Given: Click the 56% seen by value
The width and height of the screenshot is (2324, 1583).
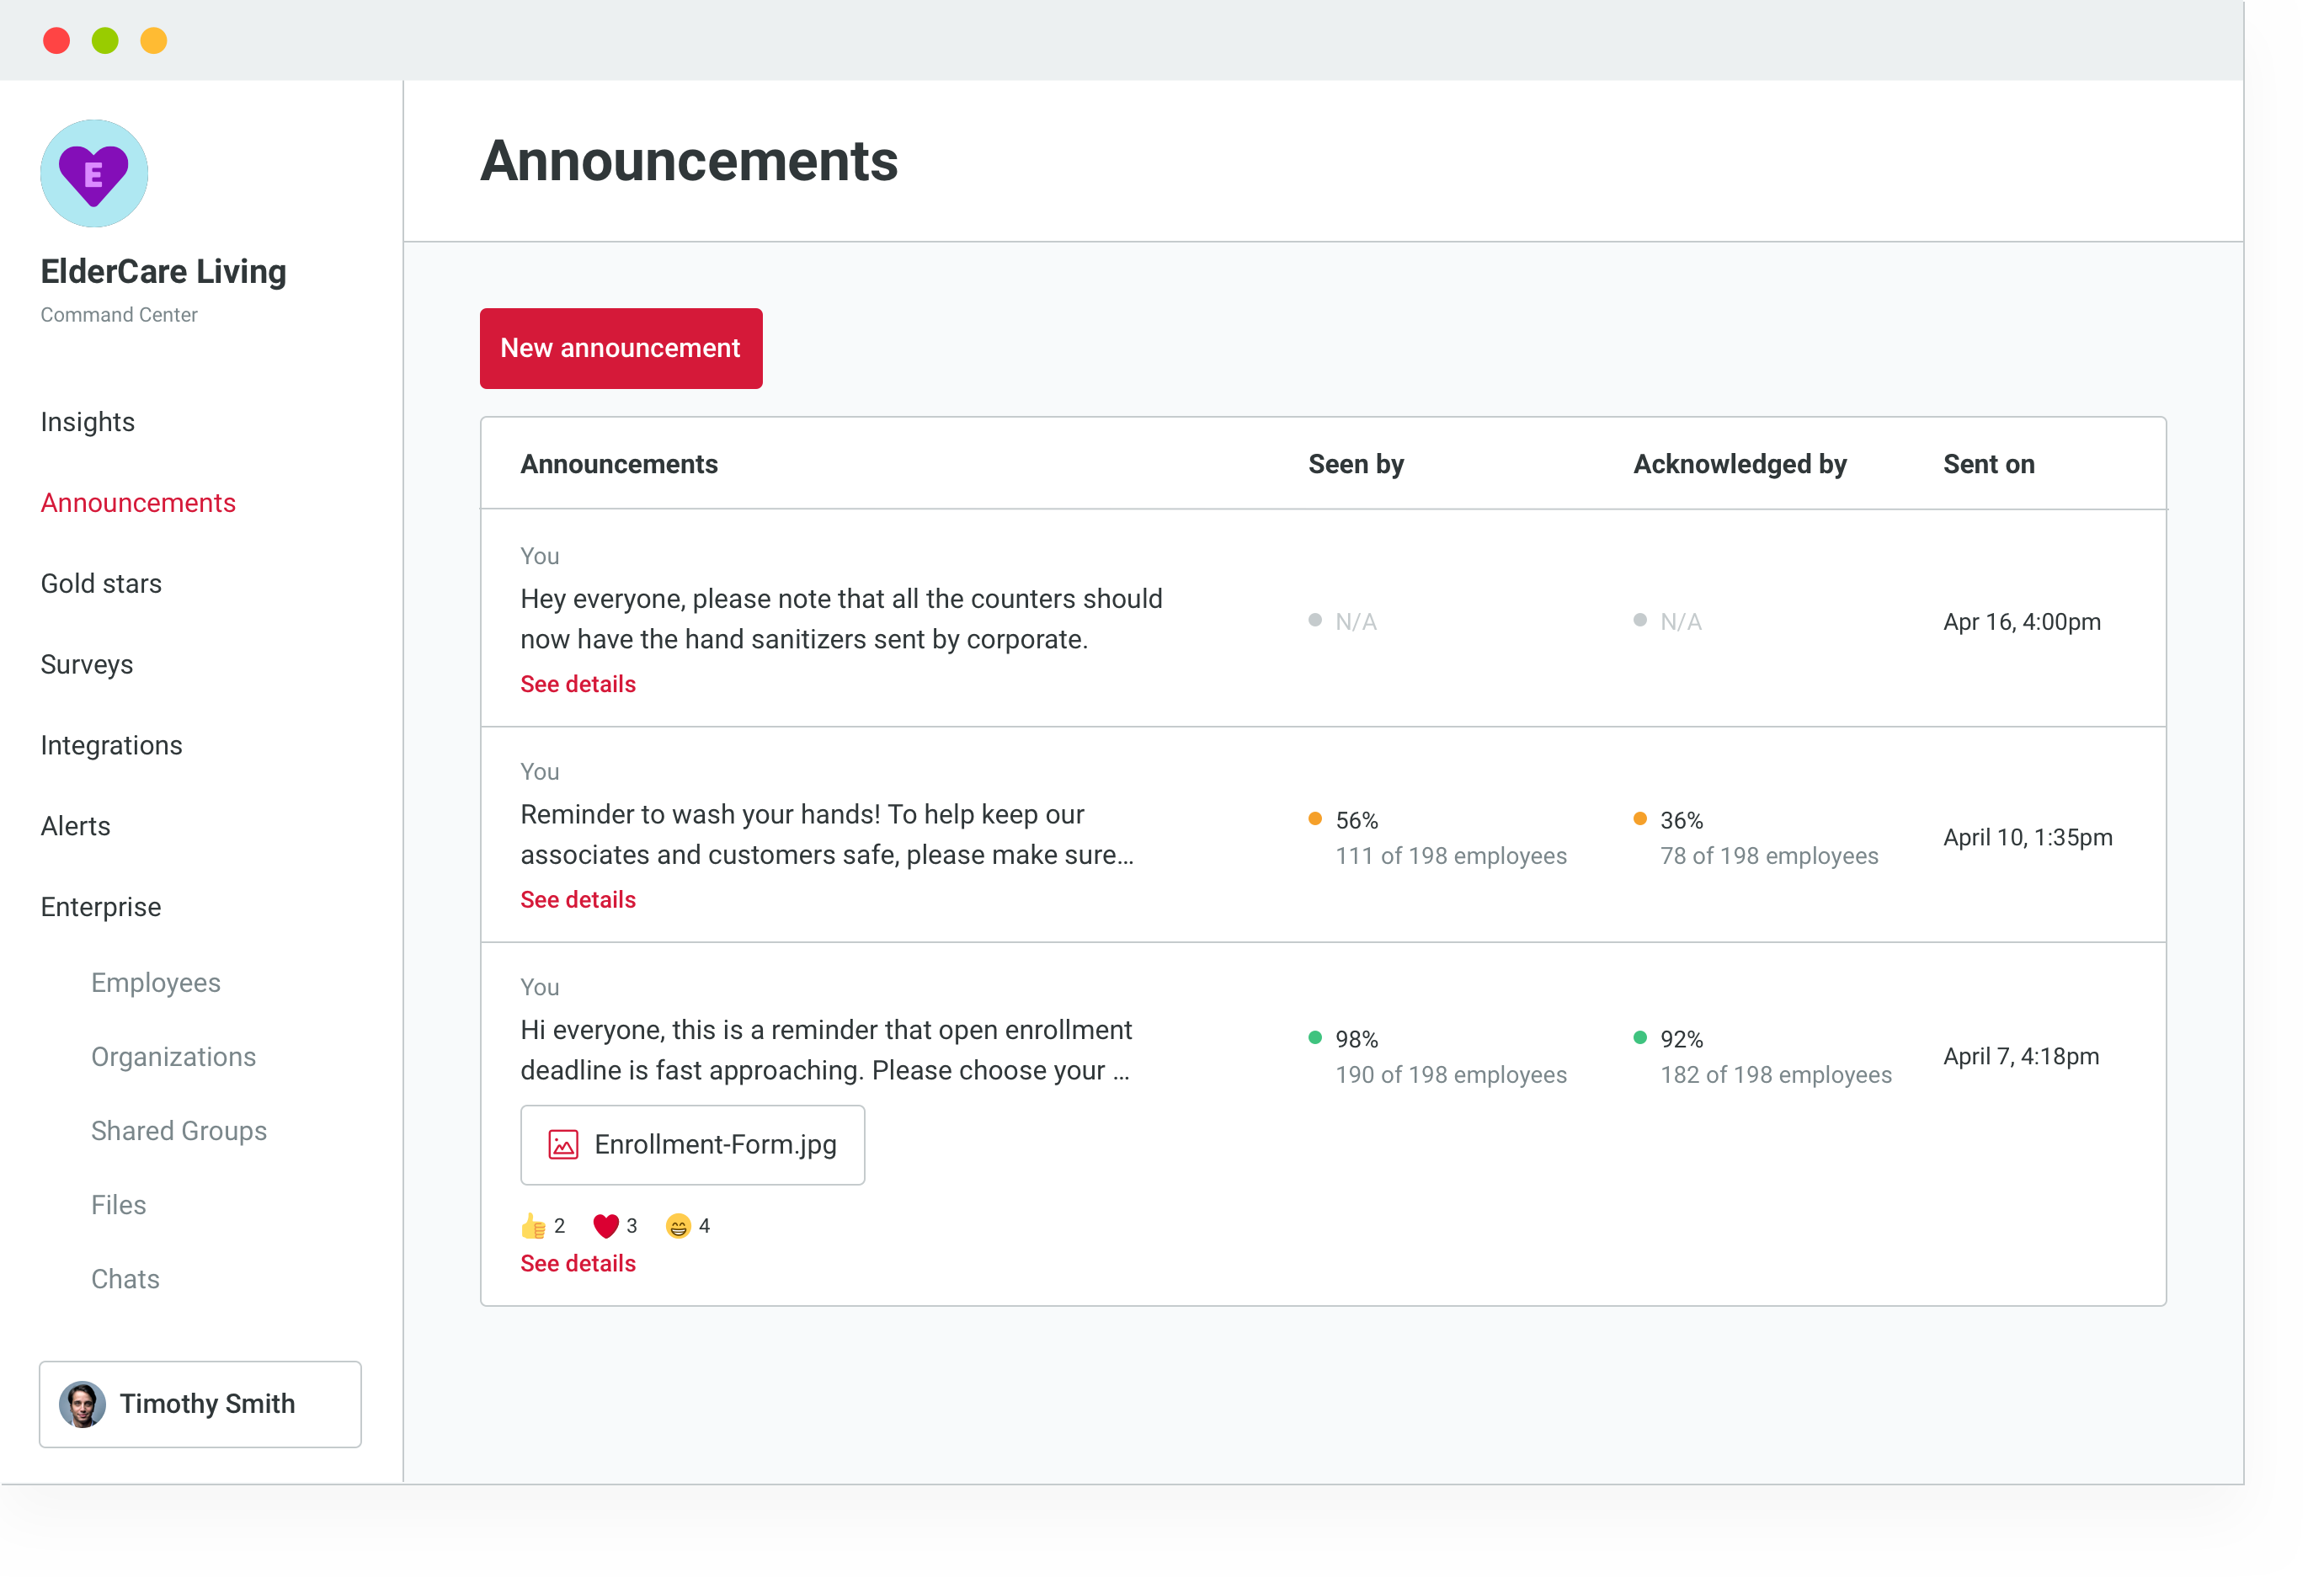Looking at the screenshot, I should (x=1357, y=820).
